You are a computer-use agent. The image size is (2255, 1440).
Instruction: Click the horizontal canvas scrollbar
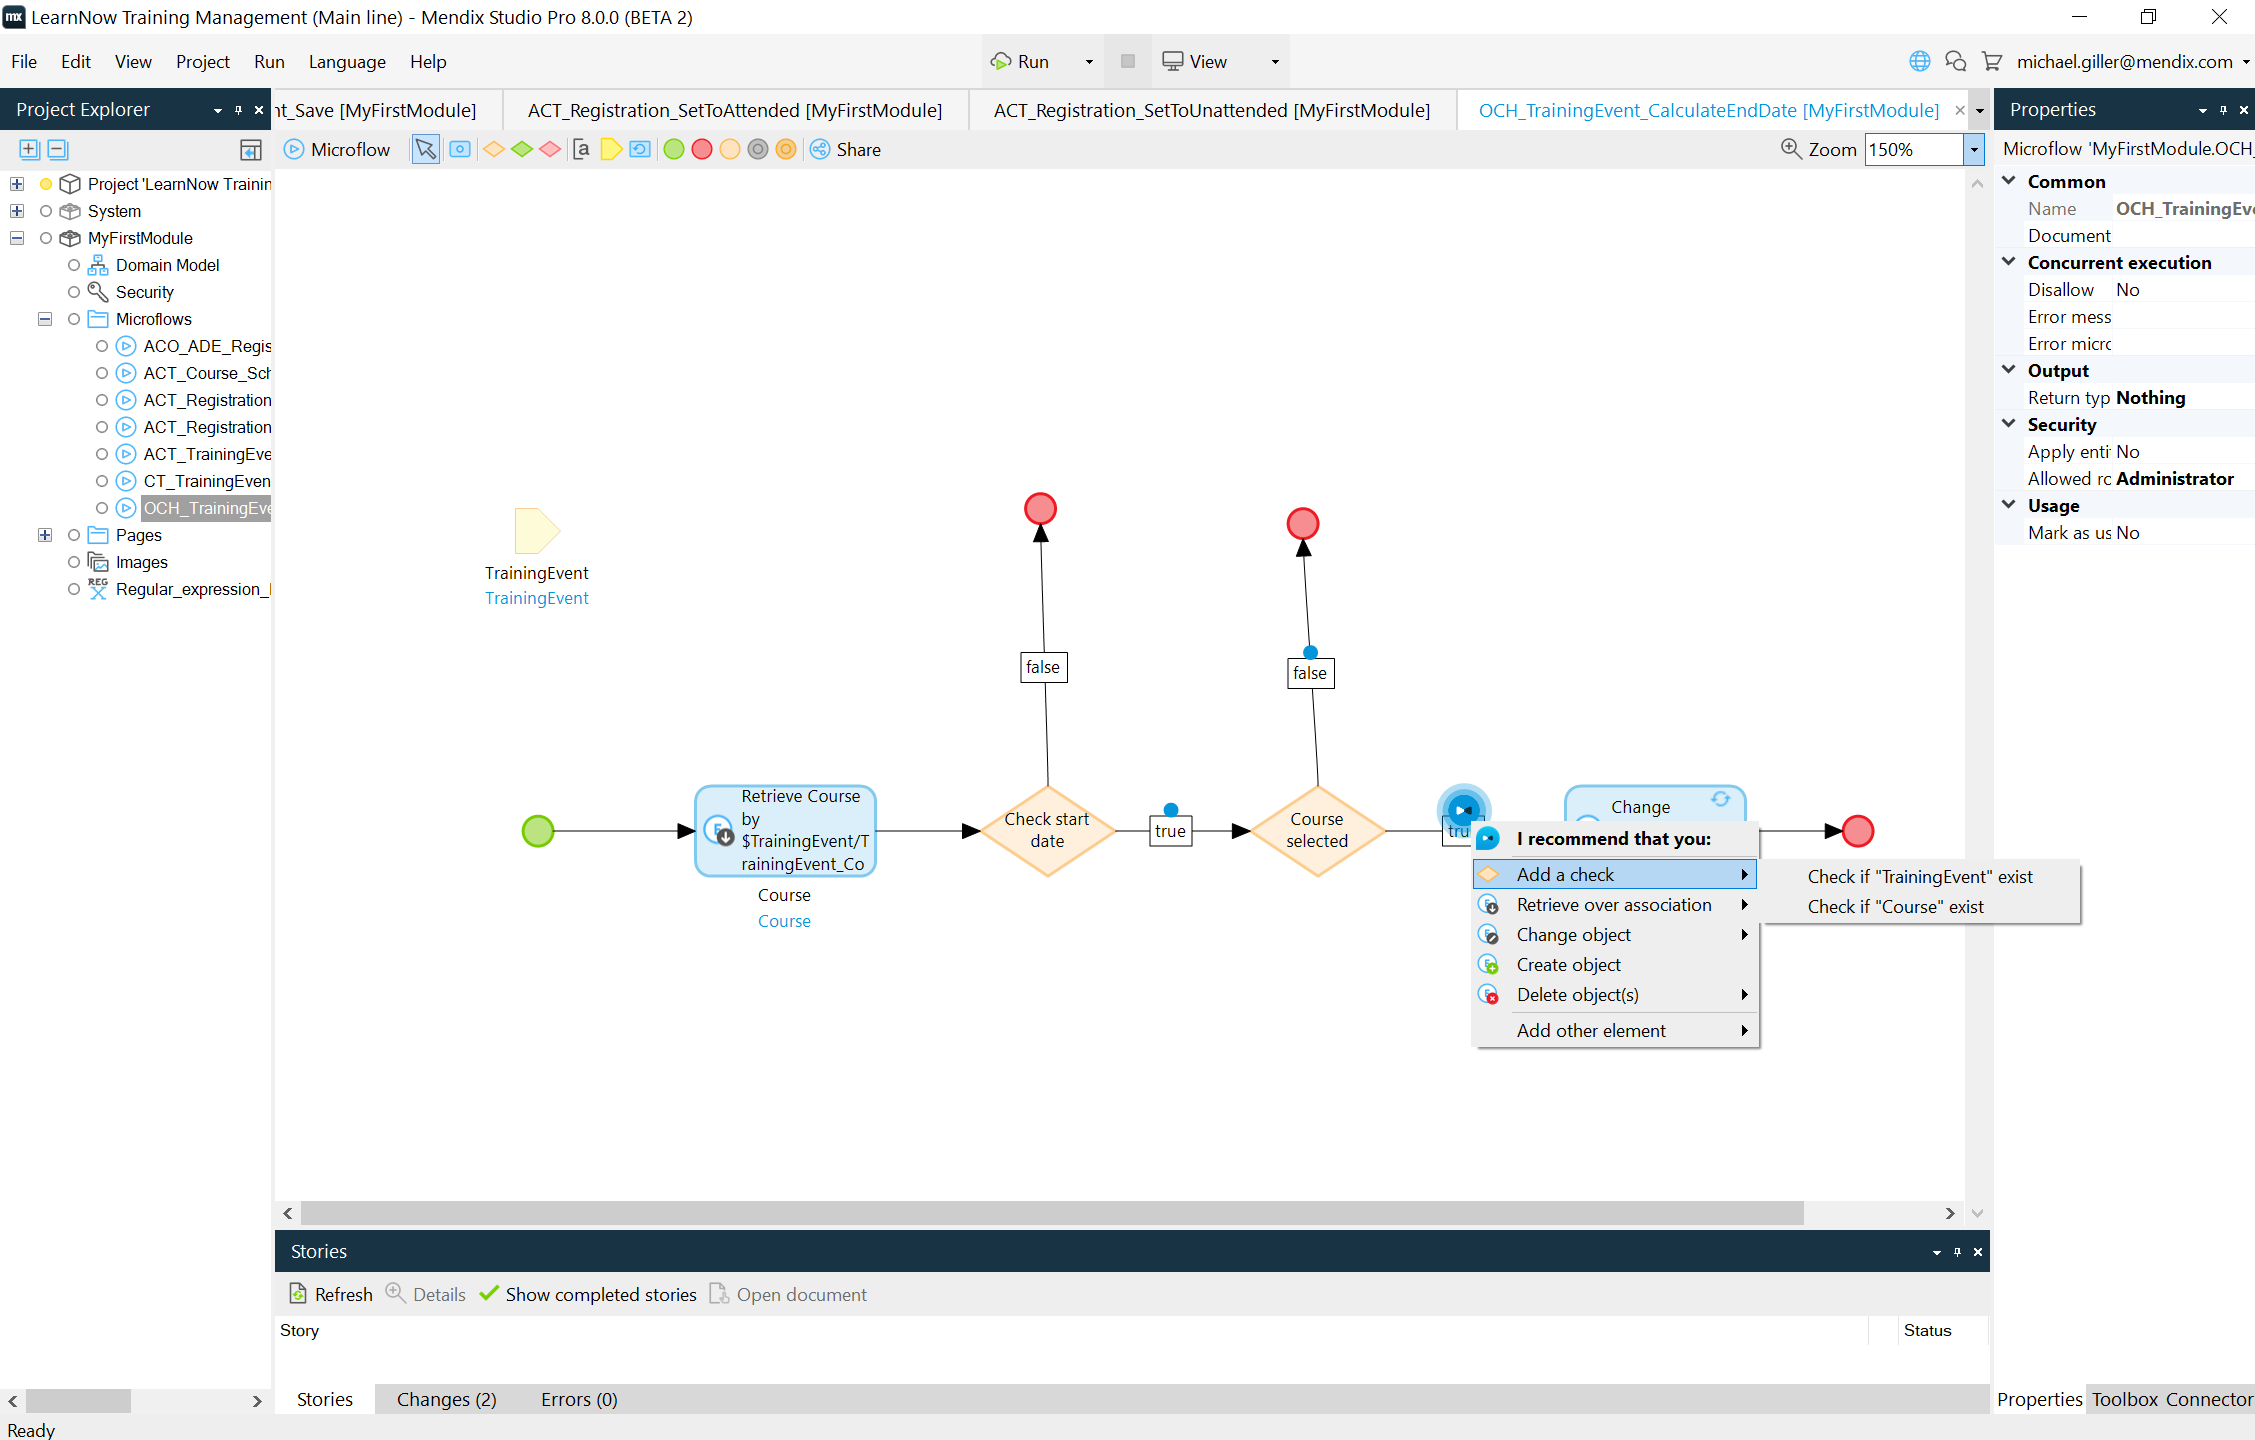(x=1050, y=1213)
